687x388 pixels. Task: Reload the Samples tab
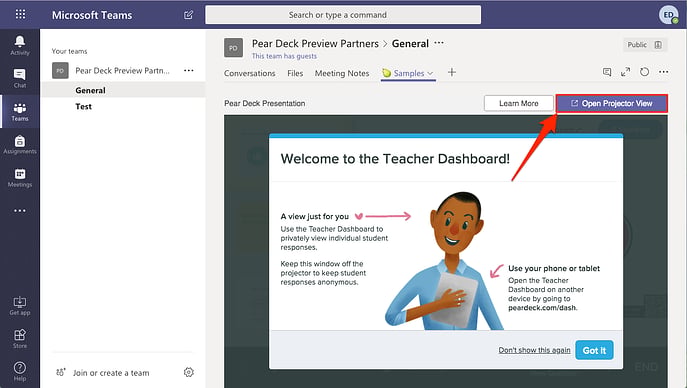(x=645, y=72)
